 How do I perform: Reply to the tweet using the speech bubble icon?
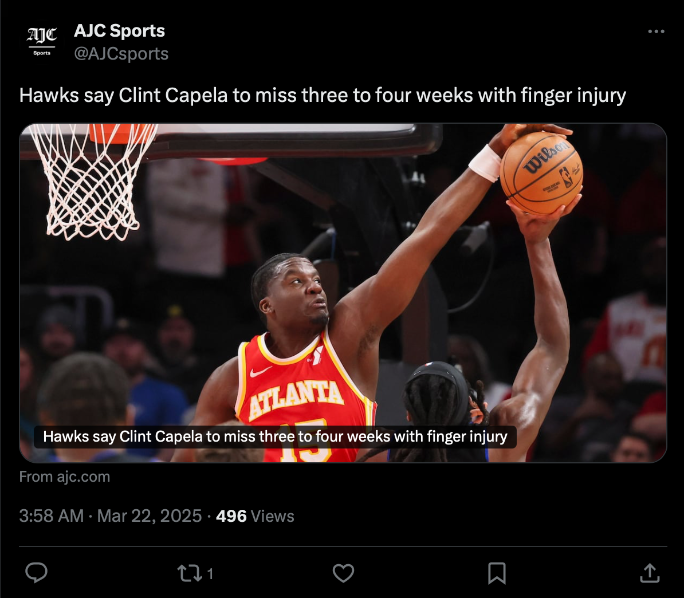pyautogui.click(x=36, y=572)
